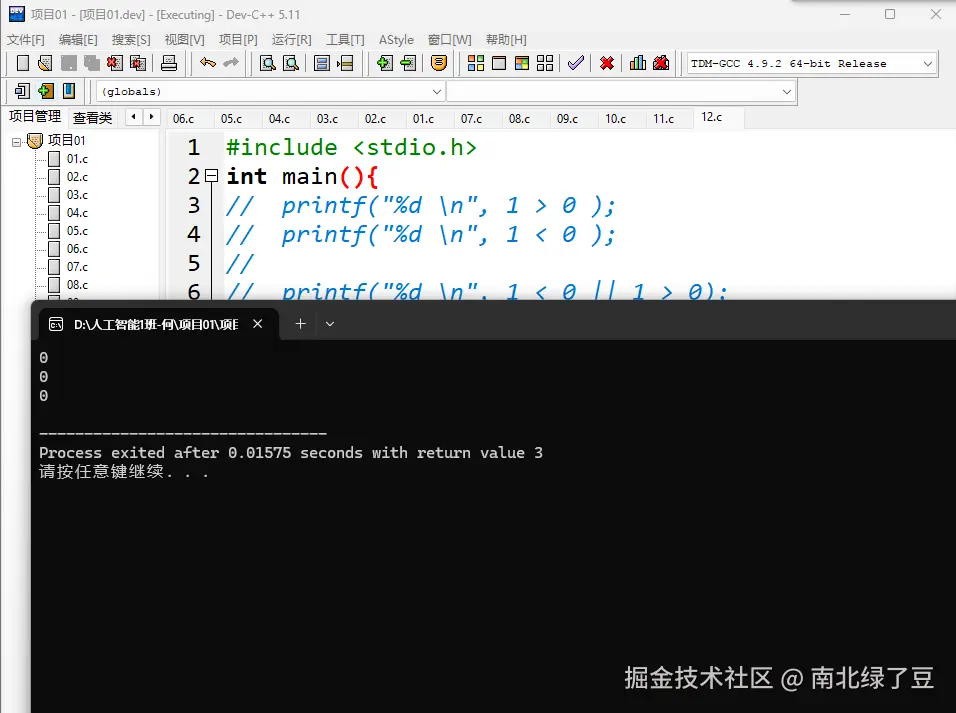The image size is (956, 713).
Task: Click the Save All toolbar icon
Action: [x=92, y=63]
